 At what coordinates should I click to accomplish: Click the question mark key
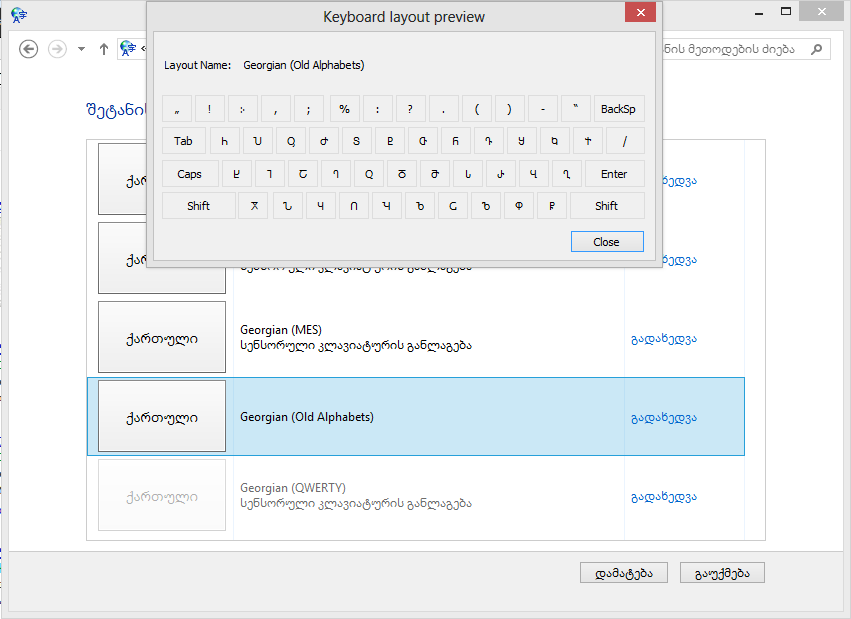[410, 109]
